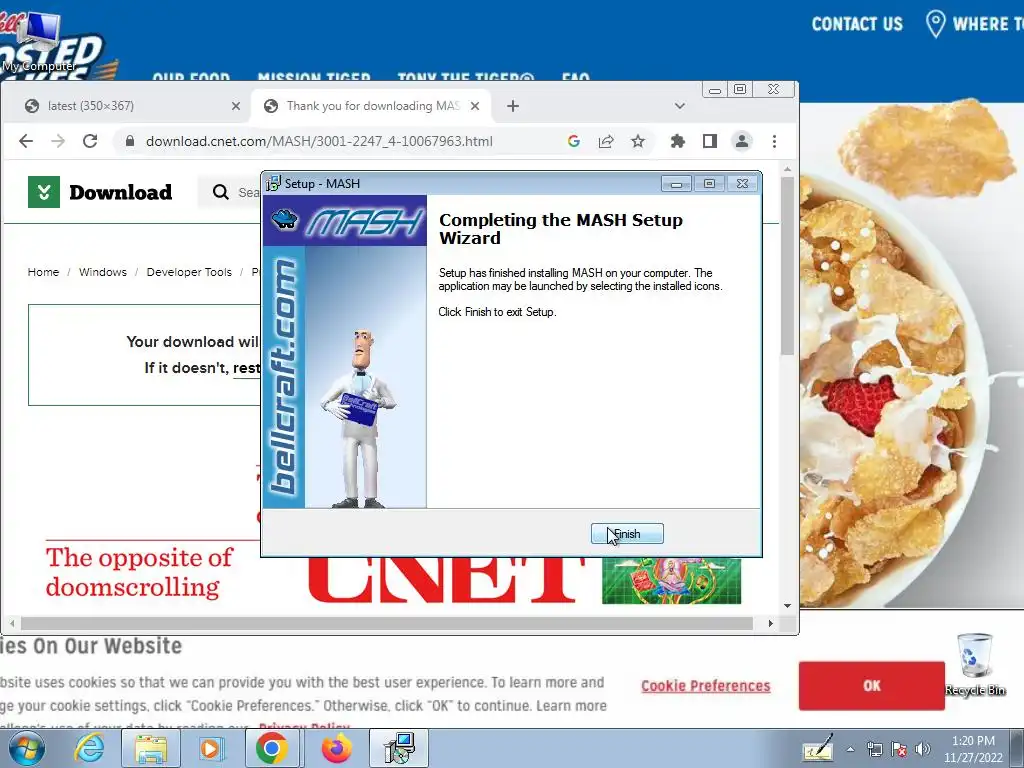This screenshot has height=768, width=1024.
Task: Click the green Download logo icon
Action: pos(44,192)
